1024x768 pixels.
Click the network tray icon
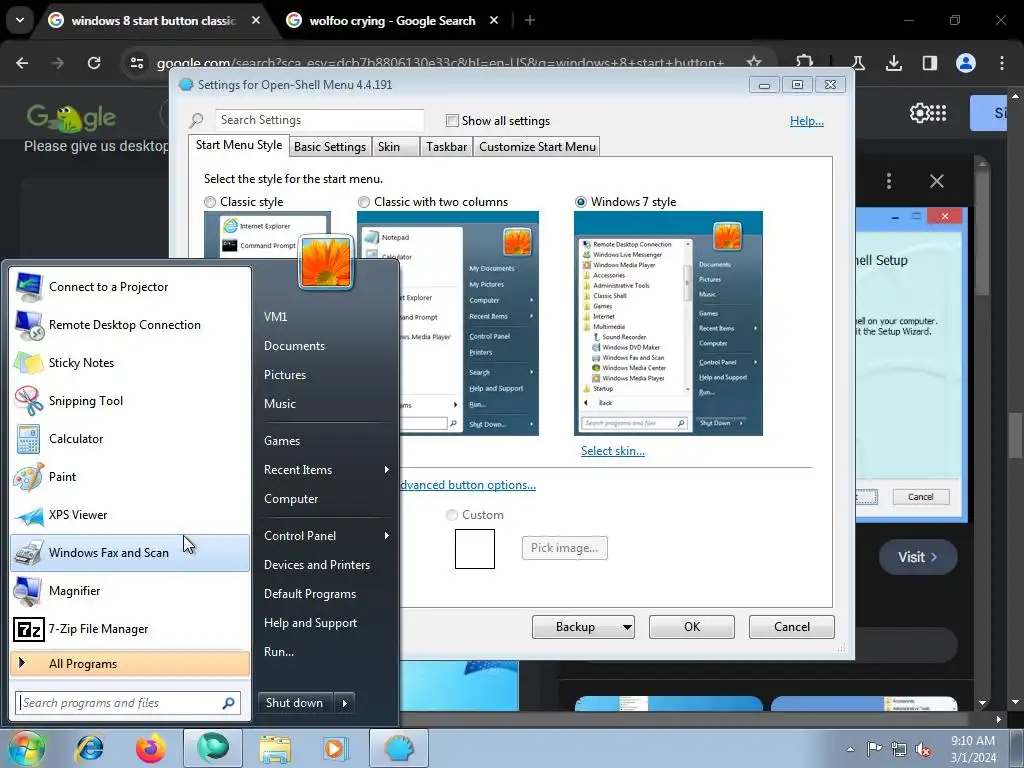(x=899, y=750)
